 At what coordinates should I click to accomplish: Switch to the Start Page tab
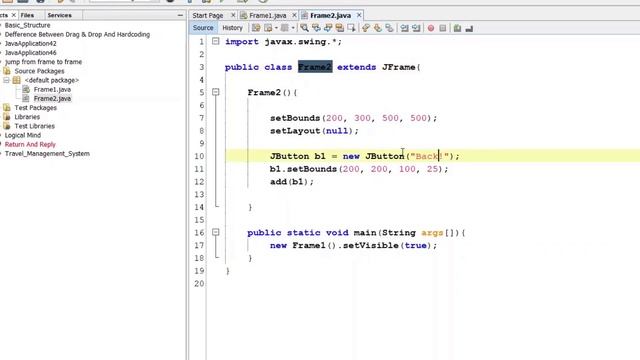point(208,16)
